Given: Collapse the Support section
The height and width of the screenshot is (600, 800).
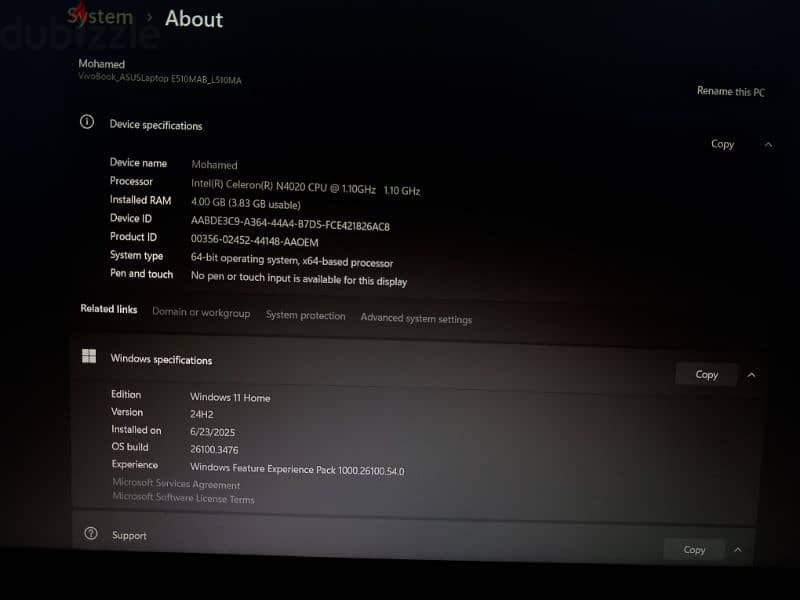Looking at the screenshot, I should pos(738,549).
